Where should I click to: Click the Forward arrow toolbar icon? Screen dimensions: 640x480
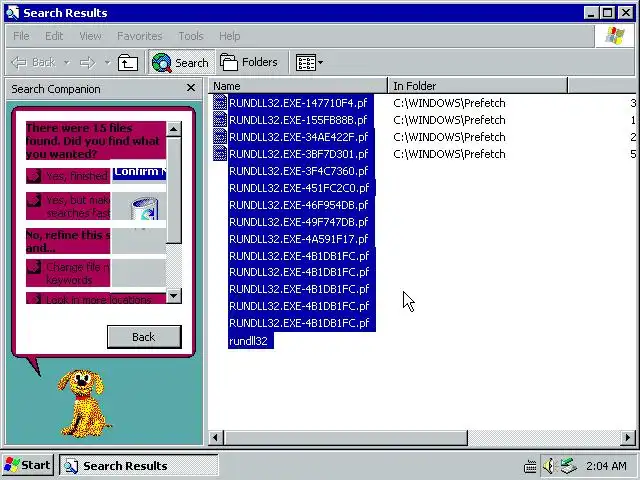click(87, 62)
